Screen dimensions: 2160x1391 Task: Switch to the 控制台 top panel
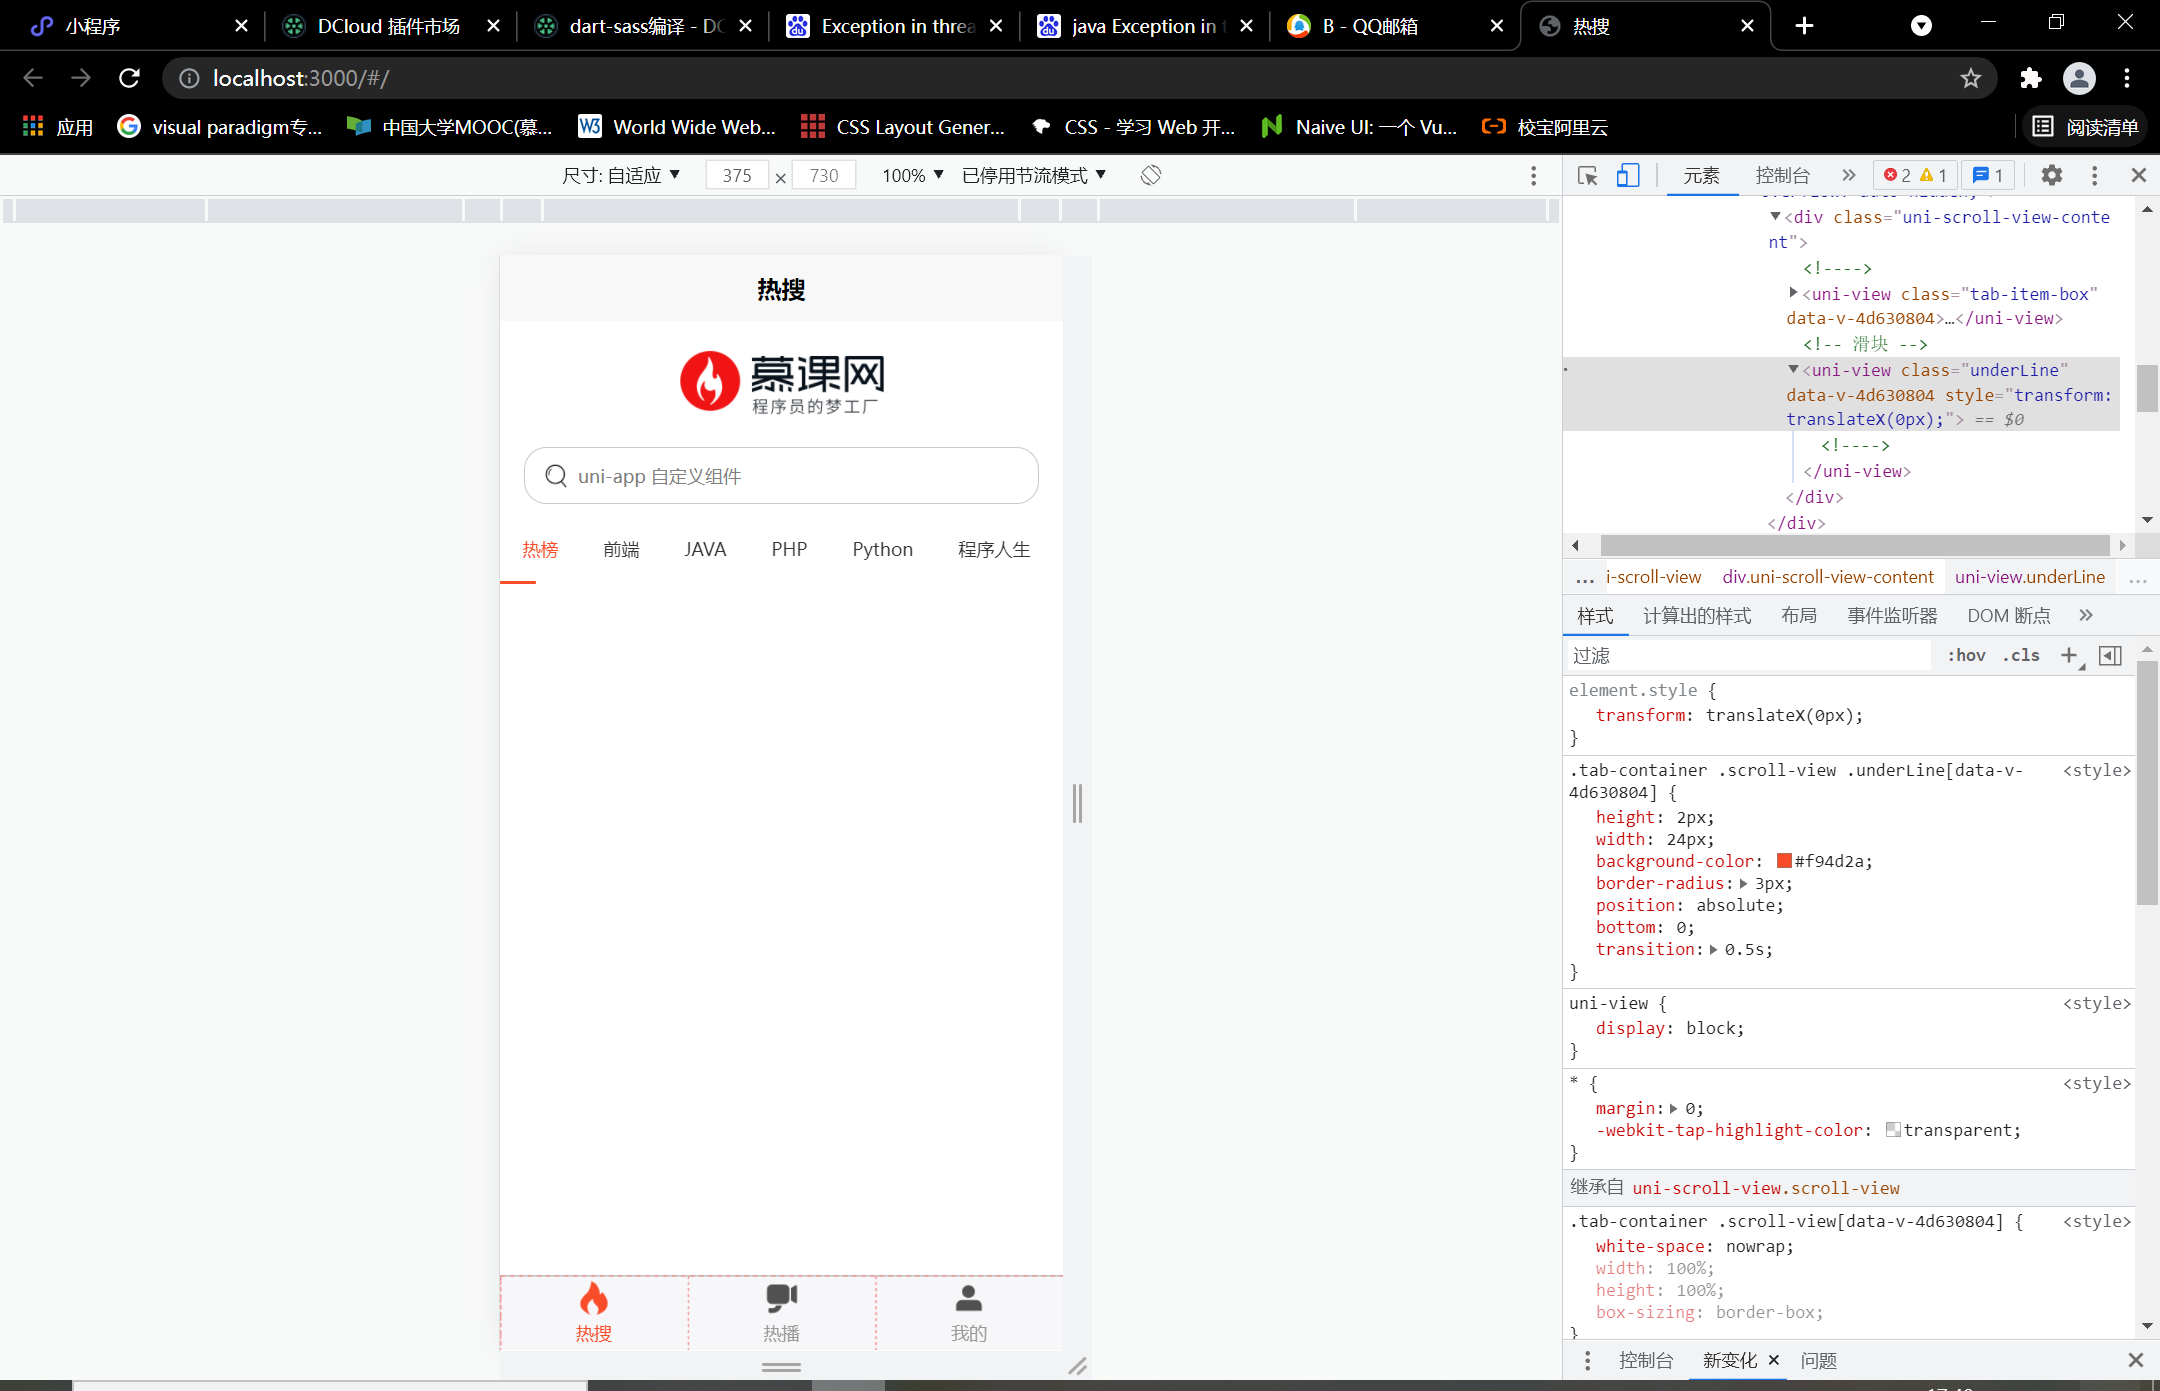pyautogui.click(x=1782, y=176)
